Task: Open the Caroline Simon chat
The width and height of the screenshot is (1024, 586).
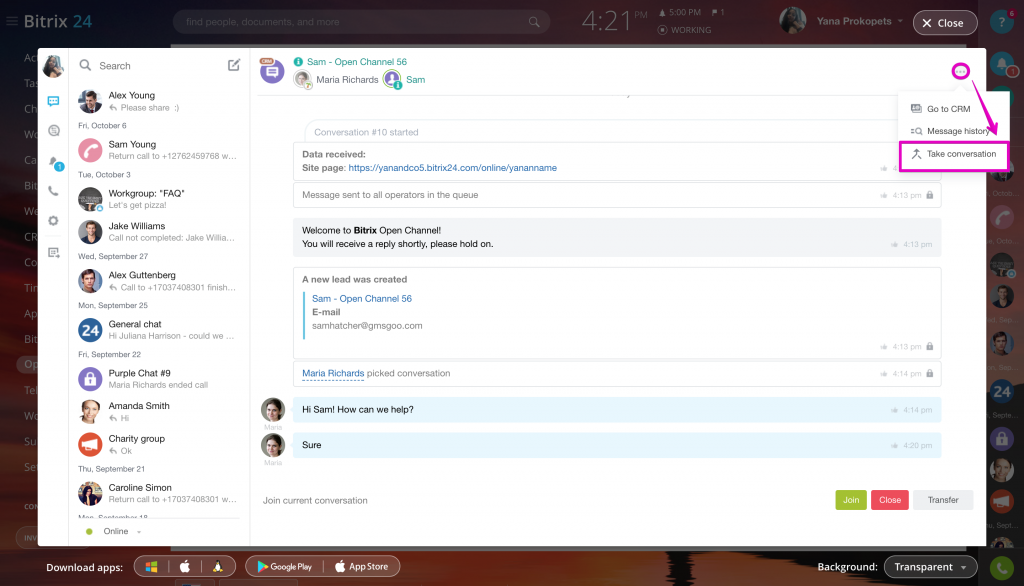Action: [x=157, y=493]
